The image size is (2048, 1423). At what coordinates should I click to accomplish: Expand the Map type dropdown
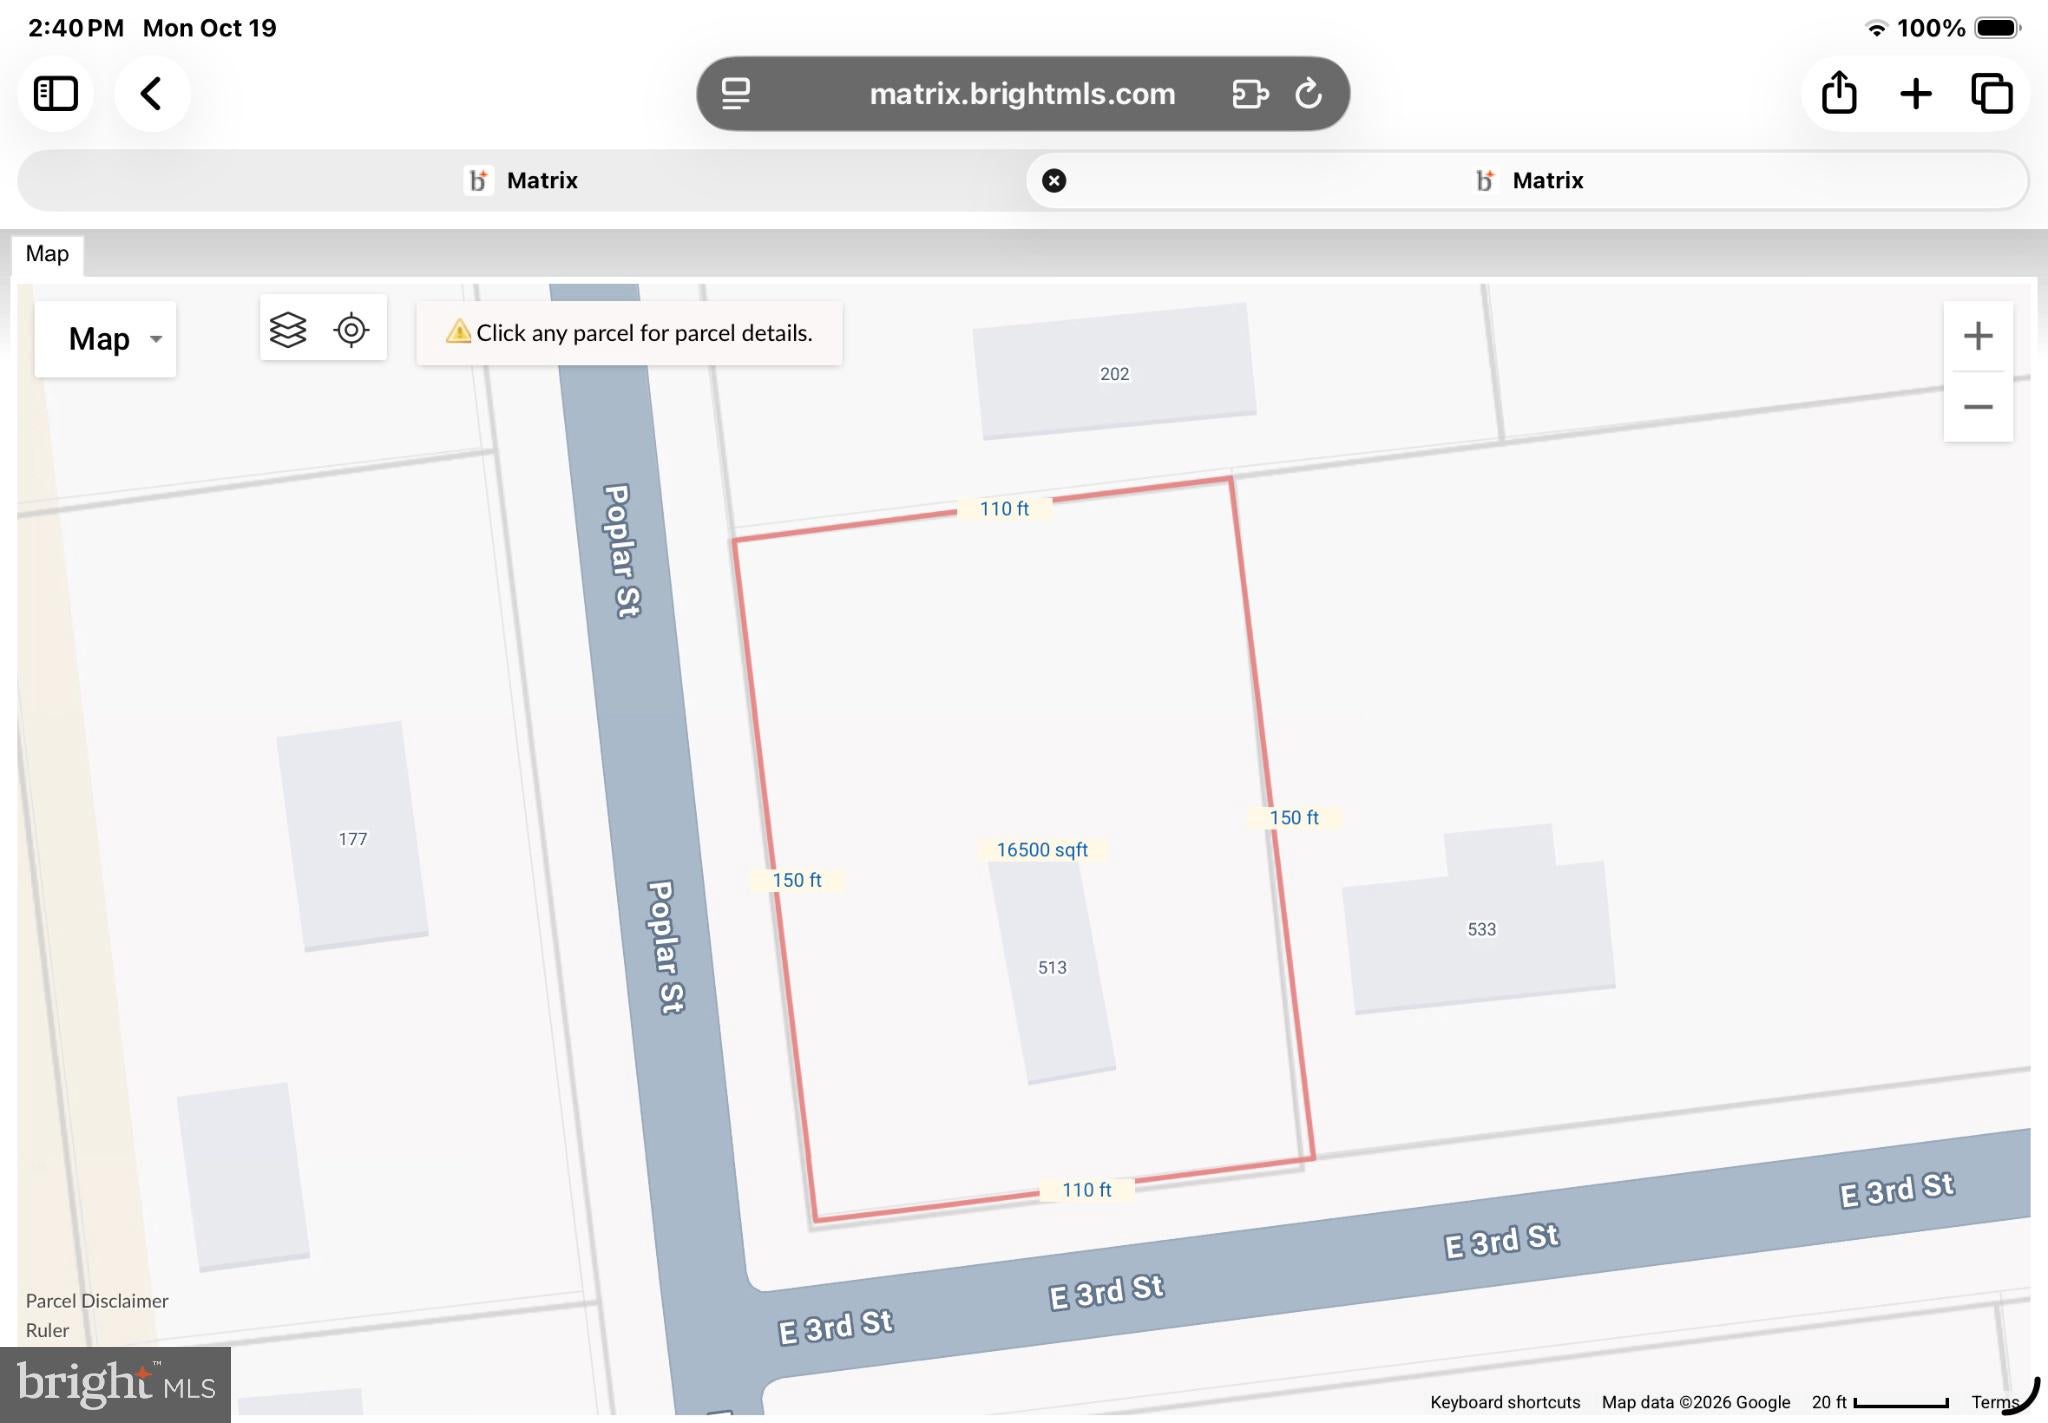pyautogui.click(x=105, y=339)
